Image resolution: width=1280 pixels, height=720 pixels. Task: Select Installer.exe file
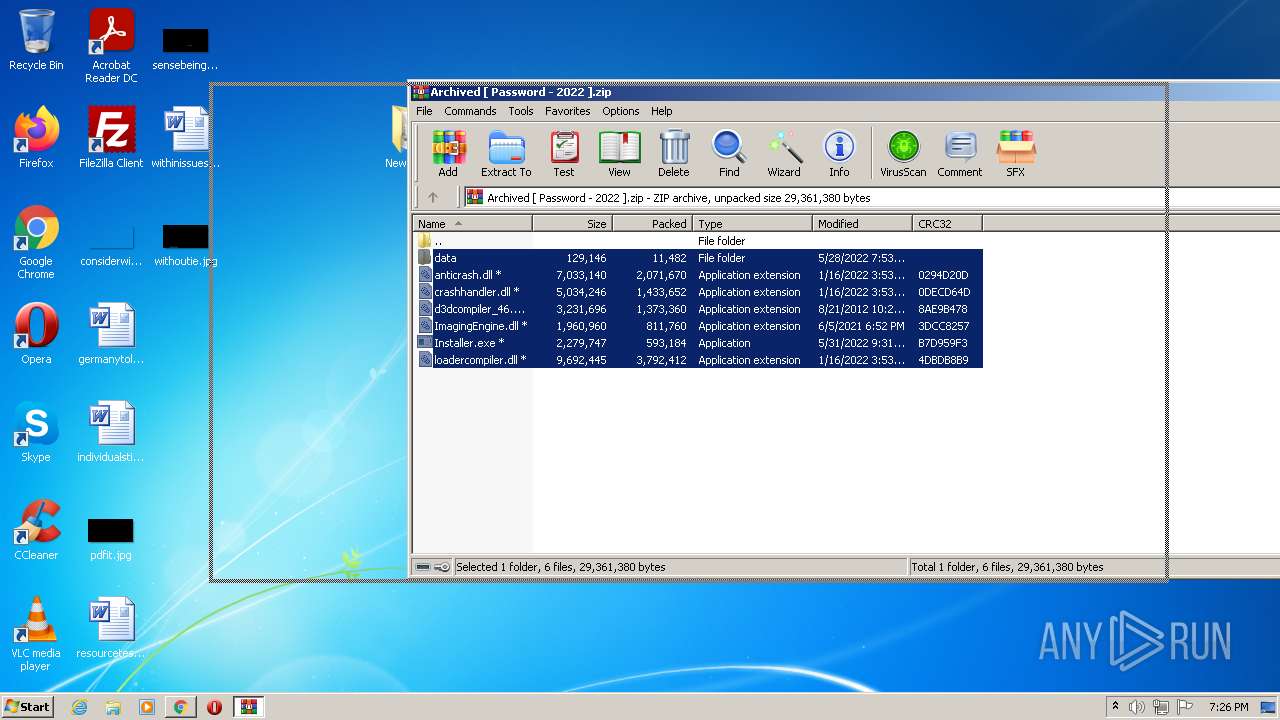click(698, 343)
